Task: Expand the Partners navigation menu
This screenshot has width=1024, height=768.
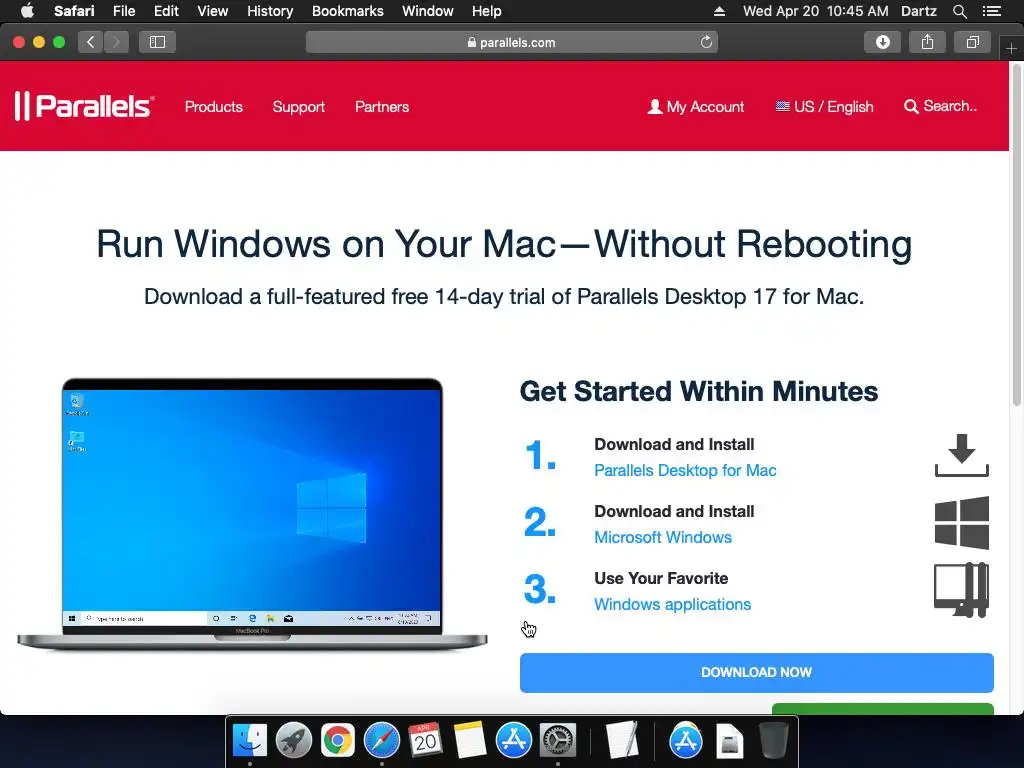Action: [x=382, y=106]
